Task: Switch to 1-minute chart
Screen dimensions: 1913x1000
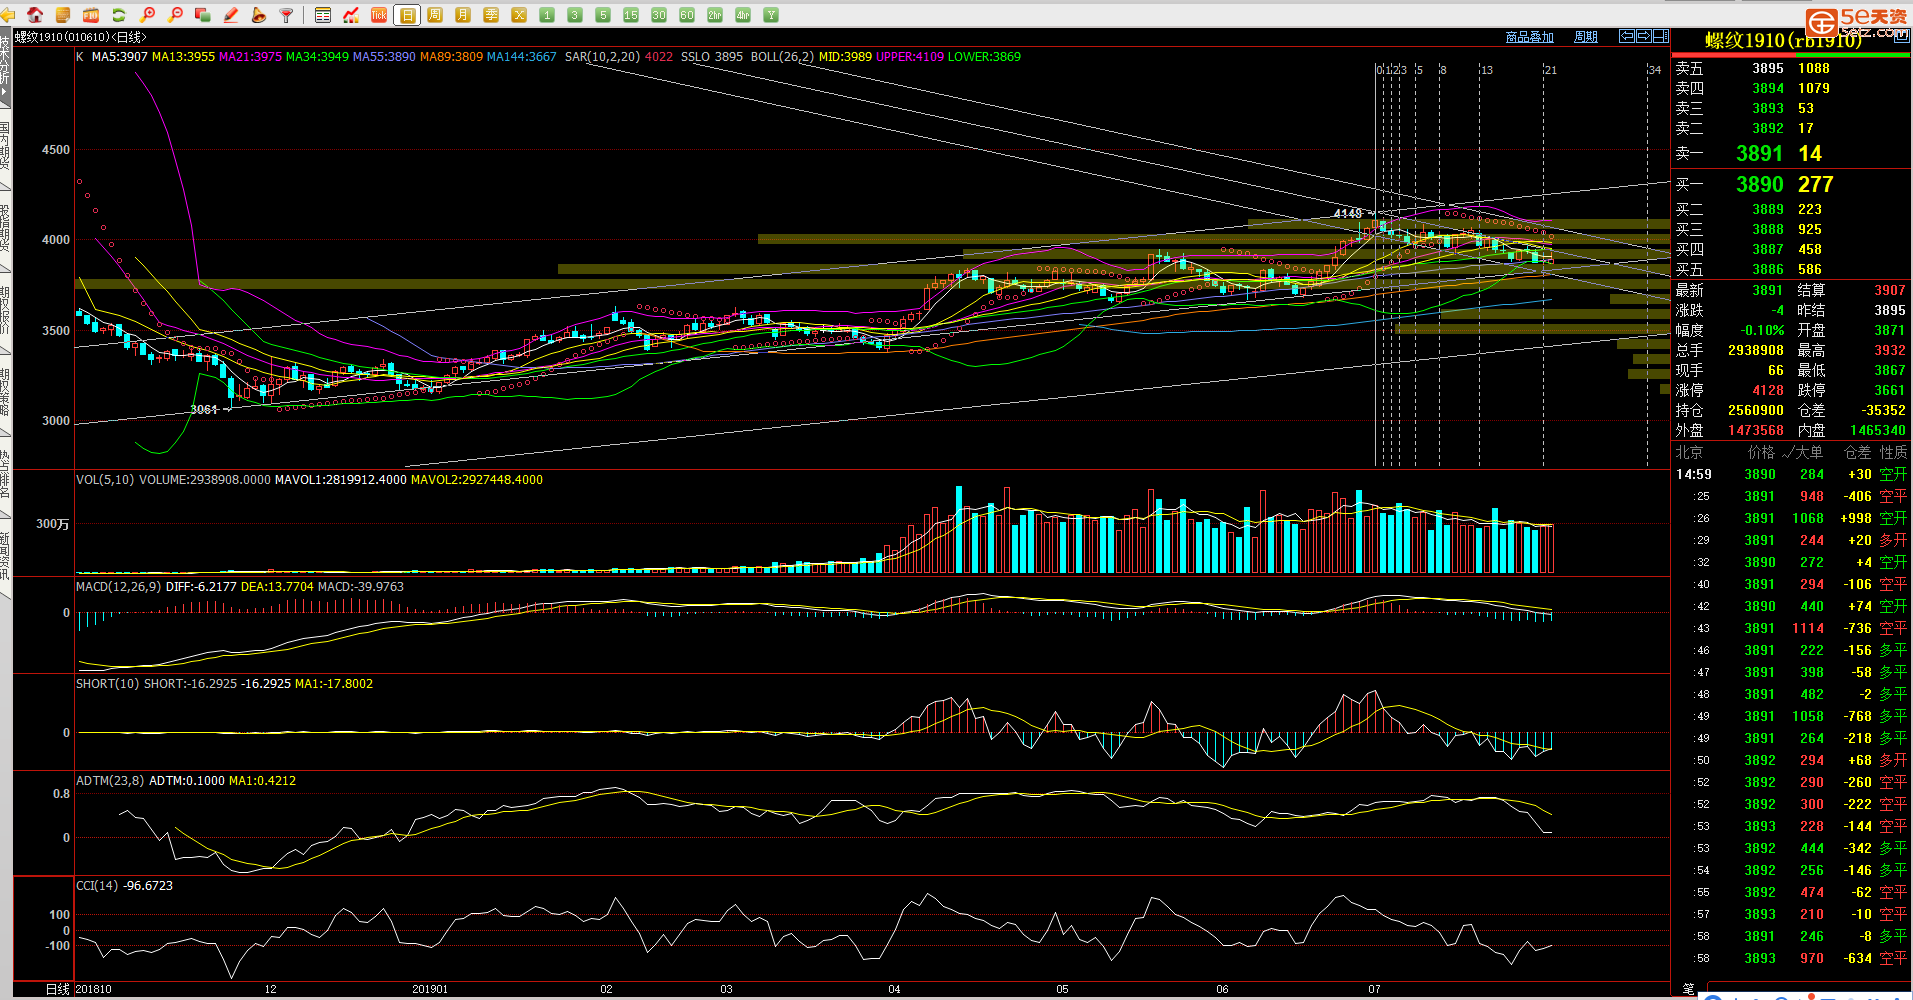Action: point(547,15)
